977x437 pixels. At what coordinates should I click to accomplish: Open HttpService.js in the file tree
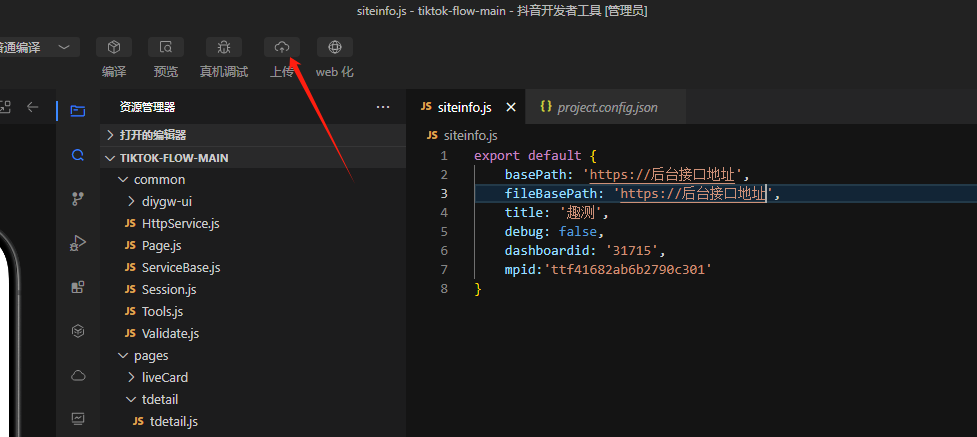coord(180,223)
